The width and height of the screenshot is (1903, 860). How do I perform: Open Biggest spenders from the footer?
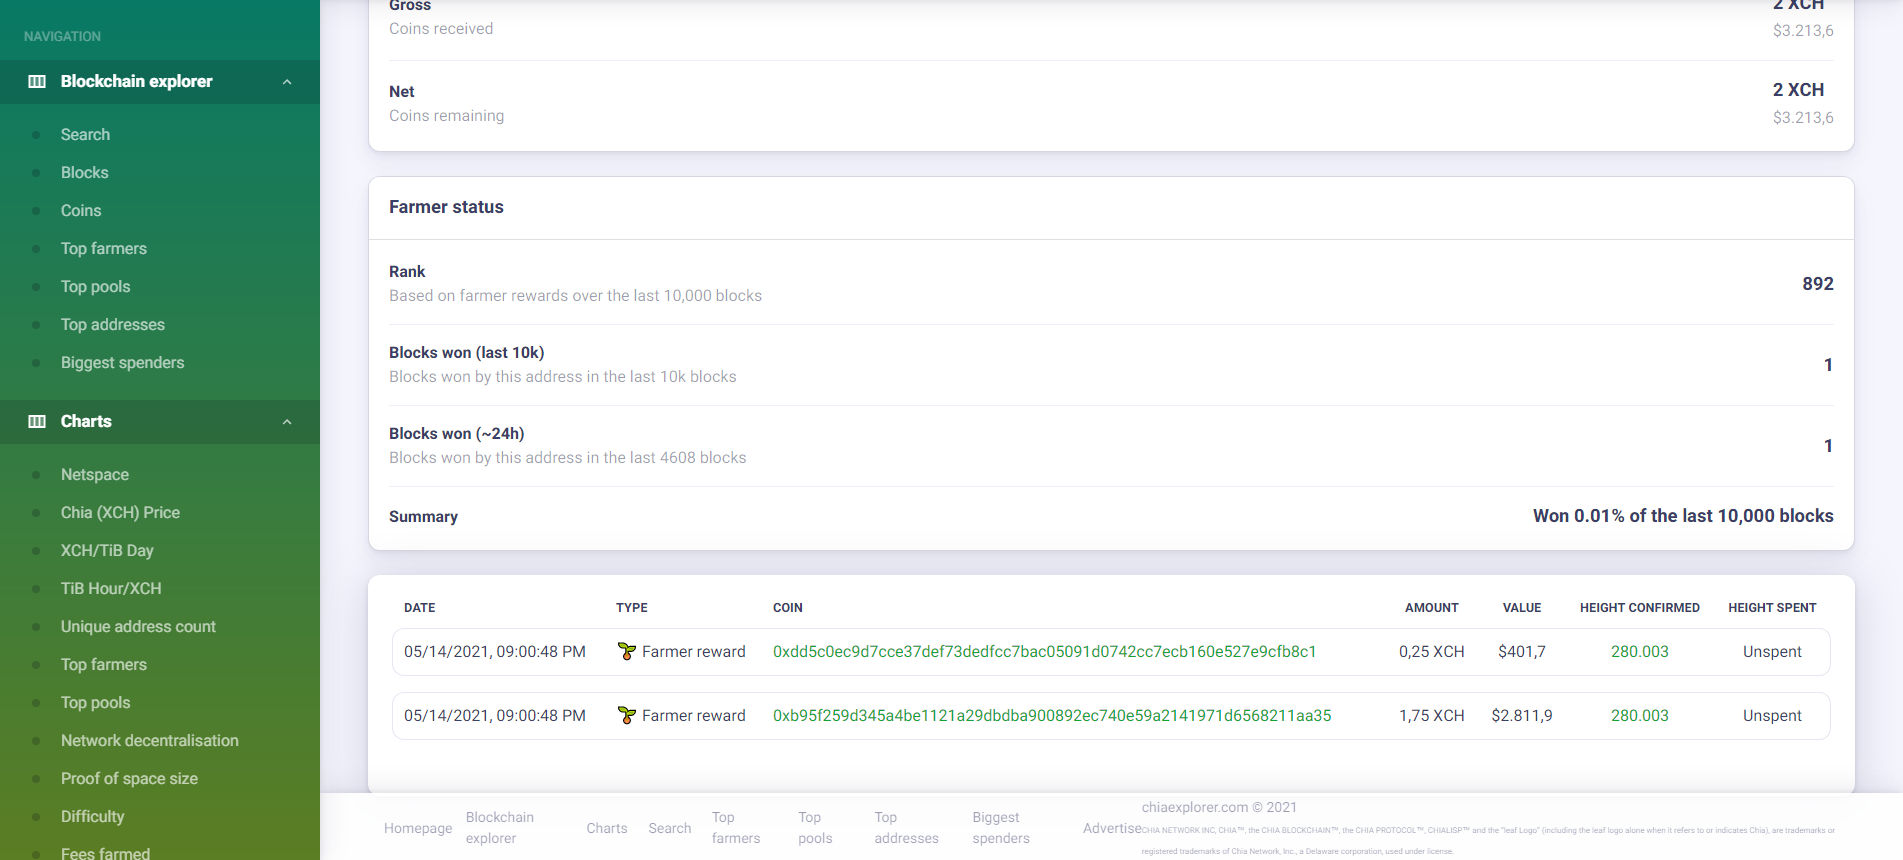pyautogui.click(x=1001, y=828)
